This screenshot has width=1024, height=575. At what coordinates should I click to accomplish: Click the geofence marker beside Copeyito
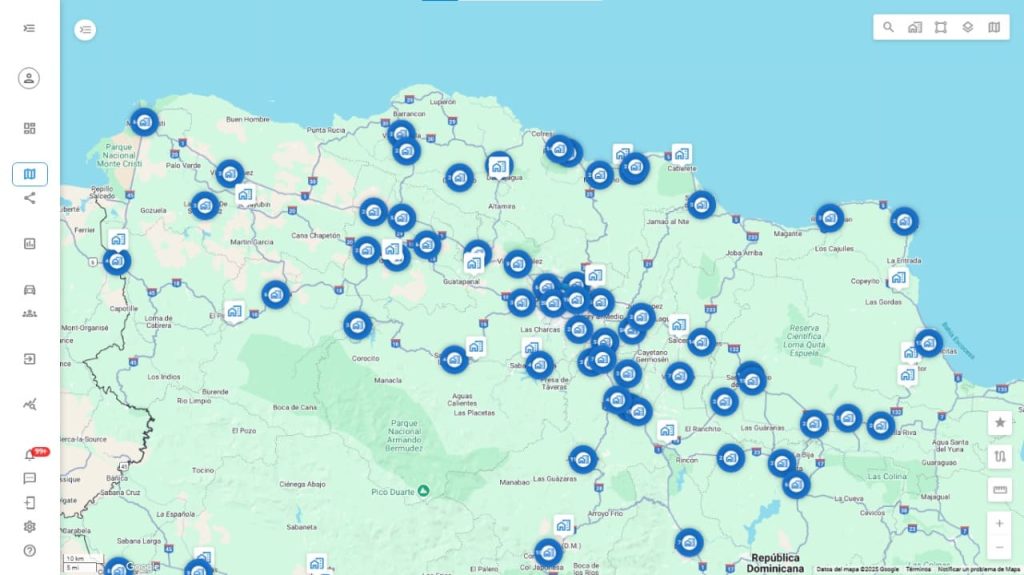tap(899, 279)
